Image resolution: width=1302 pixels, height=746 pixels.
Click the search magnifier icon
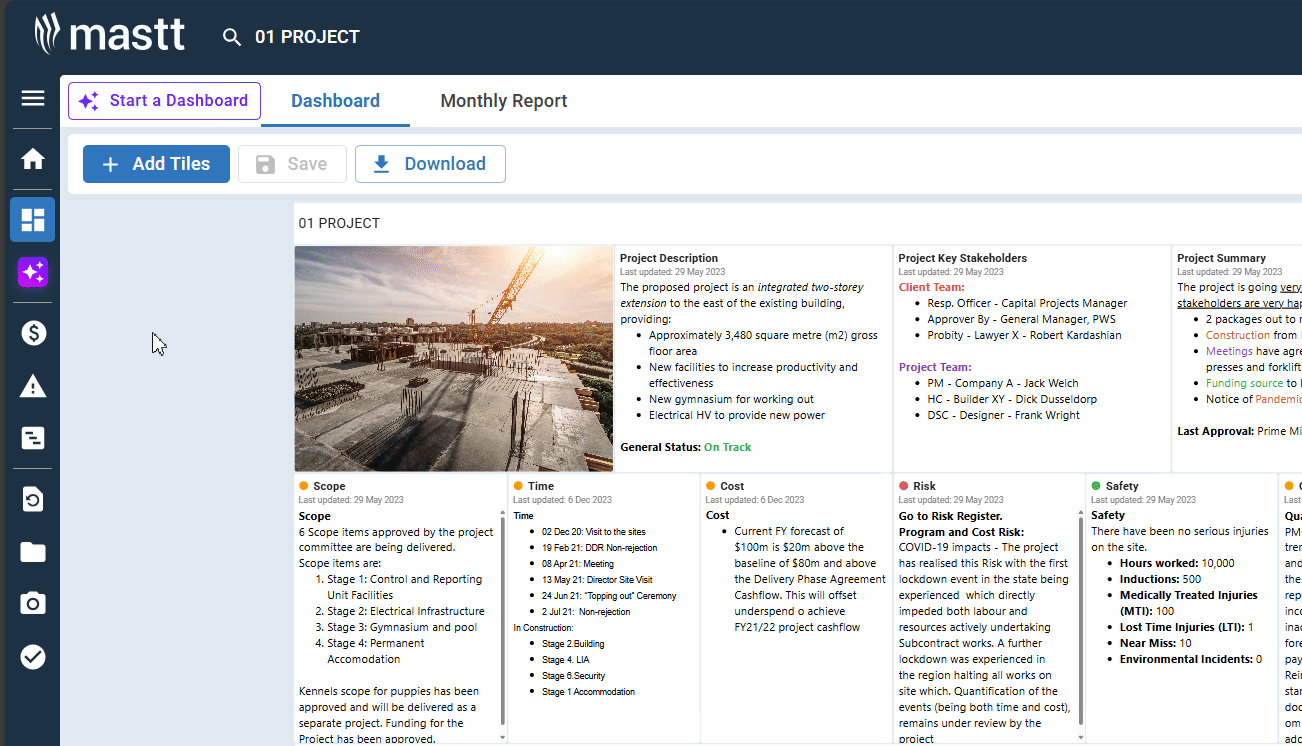(232, 38)
